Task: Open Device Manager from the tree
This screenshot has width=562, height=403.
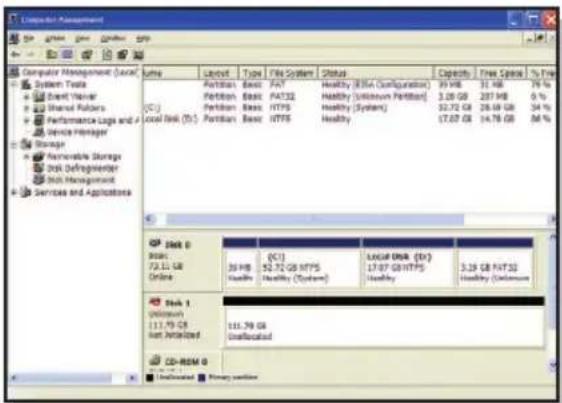Action: [x=77, y=132]
